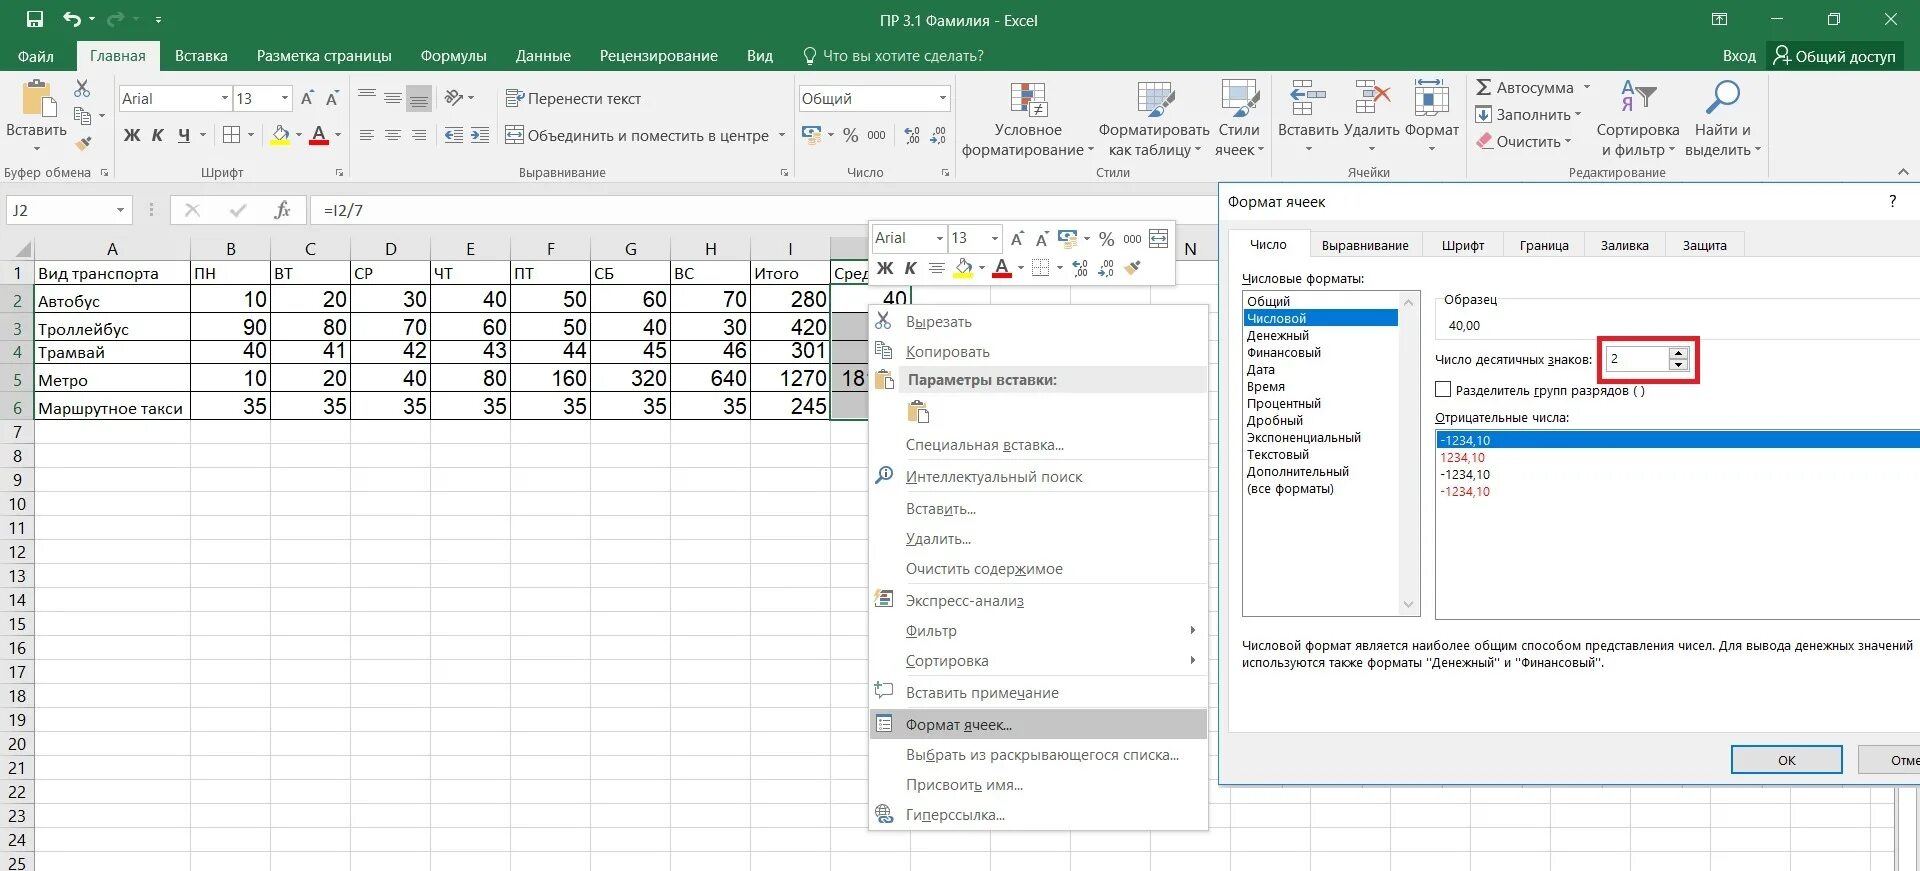Click the Save diskette icon in the title bar
This screenshot has width=1920, height=871.
point(35,19)
